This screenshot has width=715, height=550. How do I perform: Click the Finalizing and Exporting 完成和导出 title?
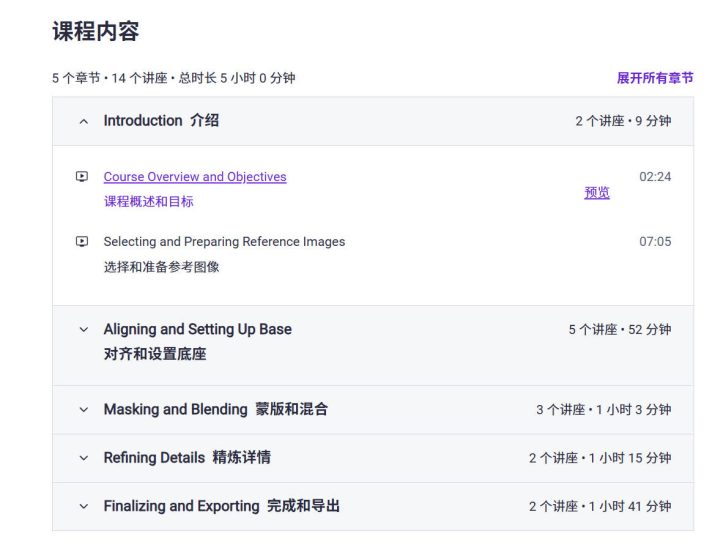(222, 506)
